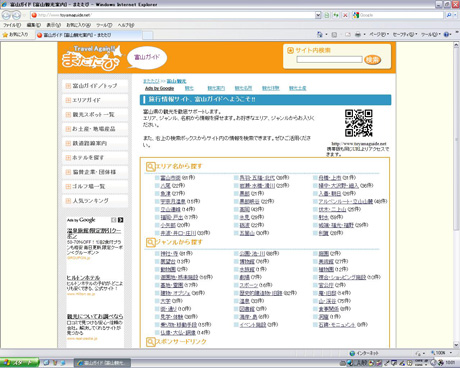Open the セーフティ(S) dropdown menu
Image resolution: width=460 pixels, height=368 pixels.
[405, 34]
